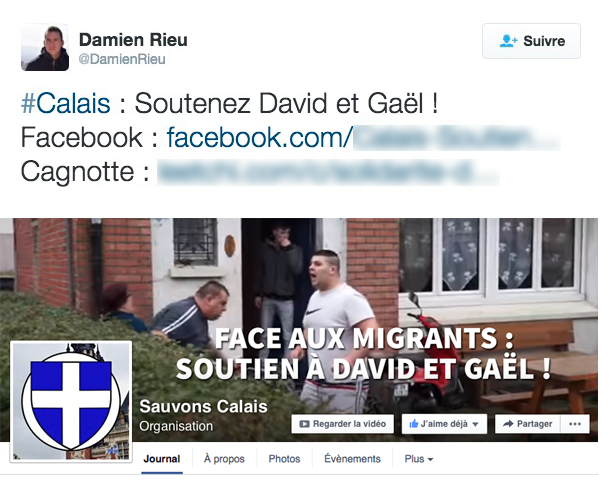Open the blurred Cagnotte link
The width and height of the screenshot is (610, 491).
(328, 172)
